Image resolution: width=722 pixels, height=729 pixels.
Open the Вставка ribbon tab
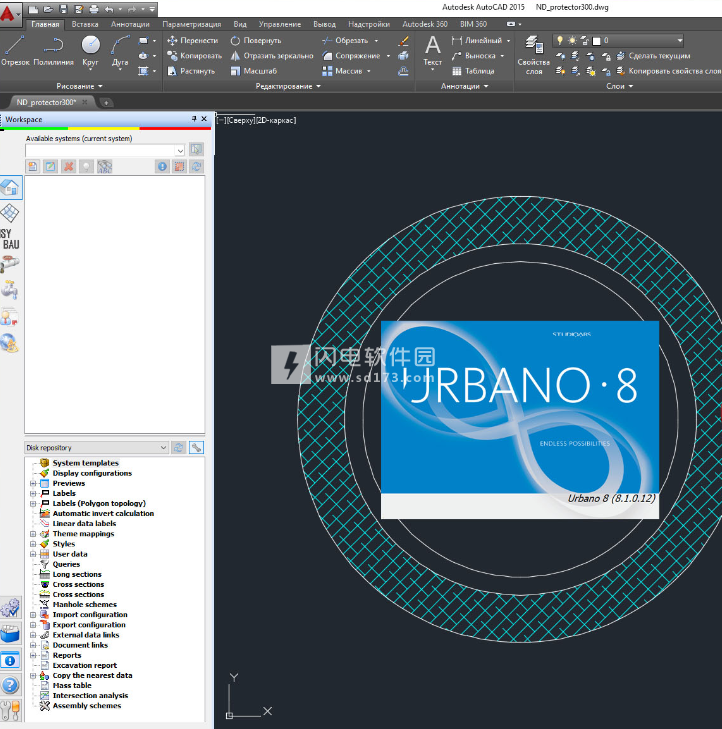click(85, 24)
